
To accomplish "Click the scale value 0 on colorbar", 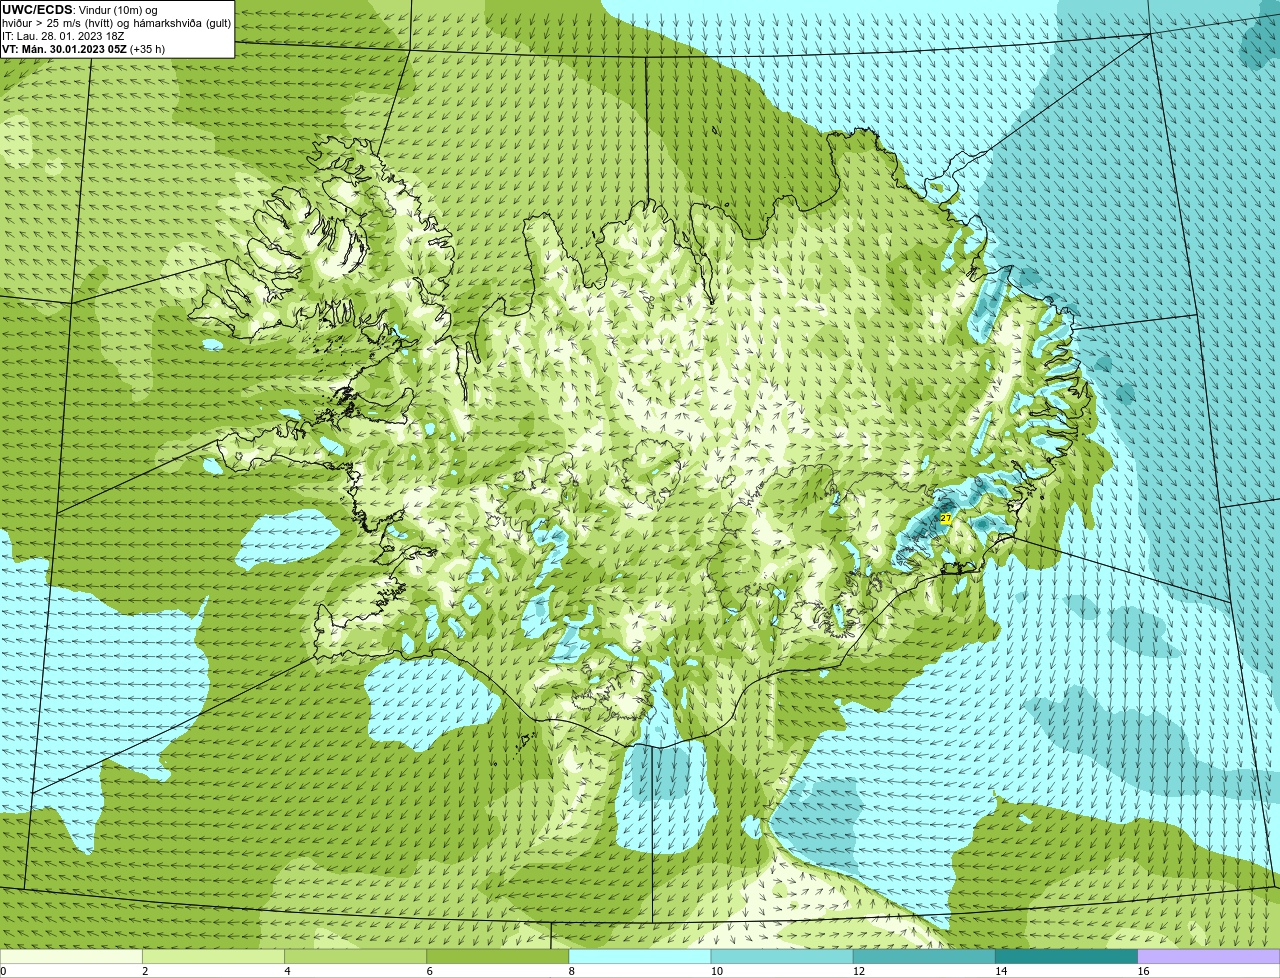I will [4, 971].
